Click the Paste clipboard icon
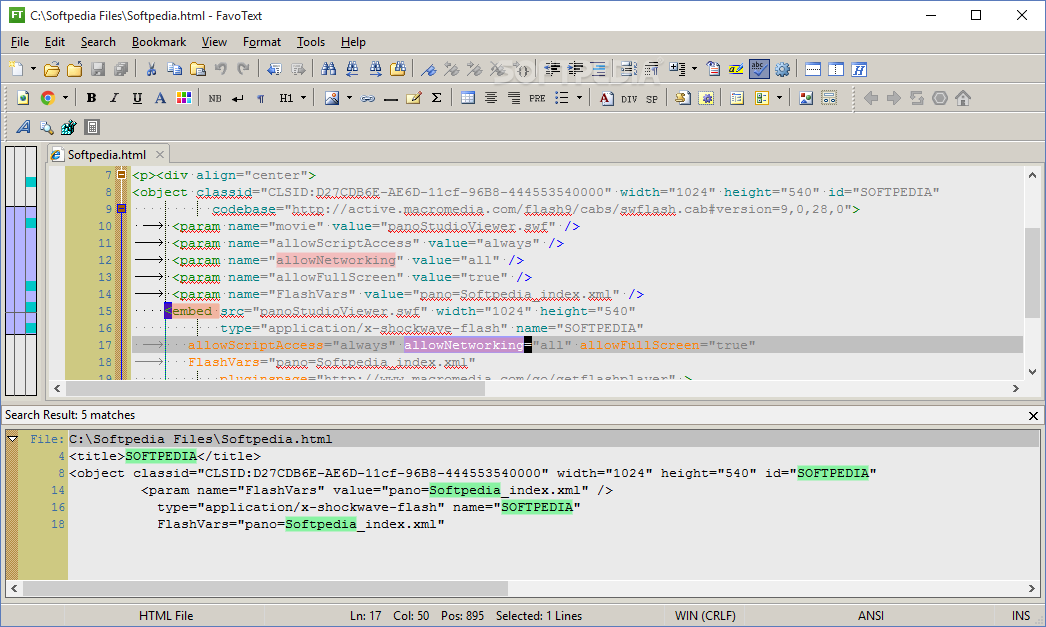This screenshot has height=627, width=1046. 197,69
